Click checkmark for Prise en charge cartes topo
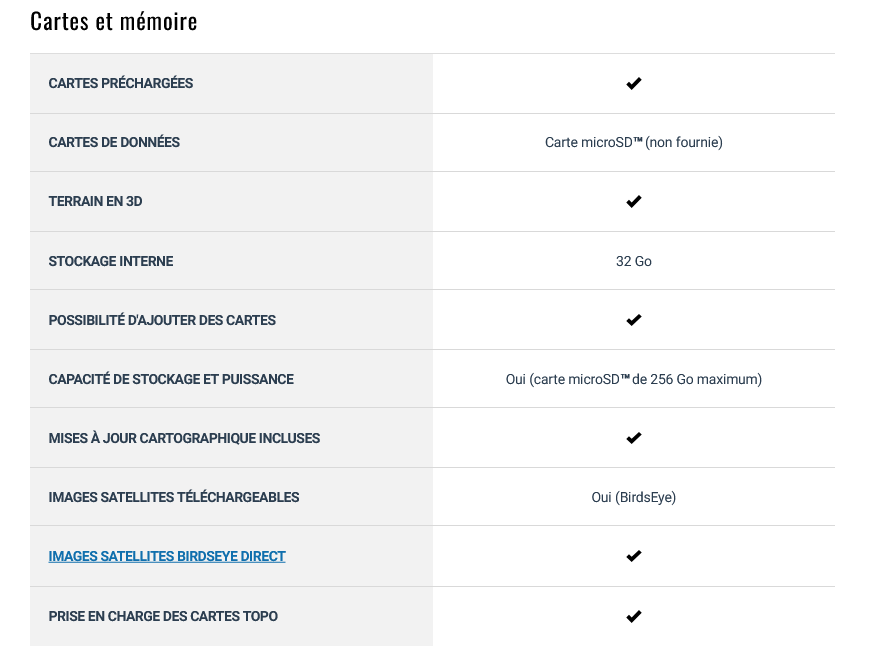The image size is (873, 657). pos(634,616)
